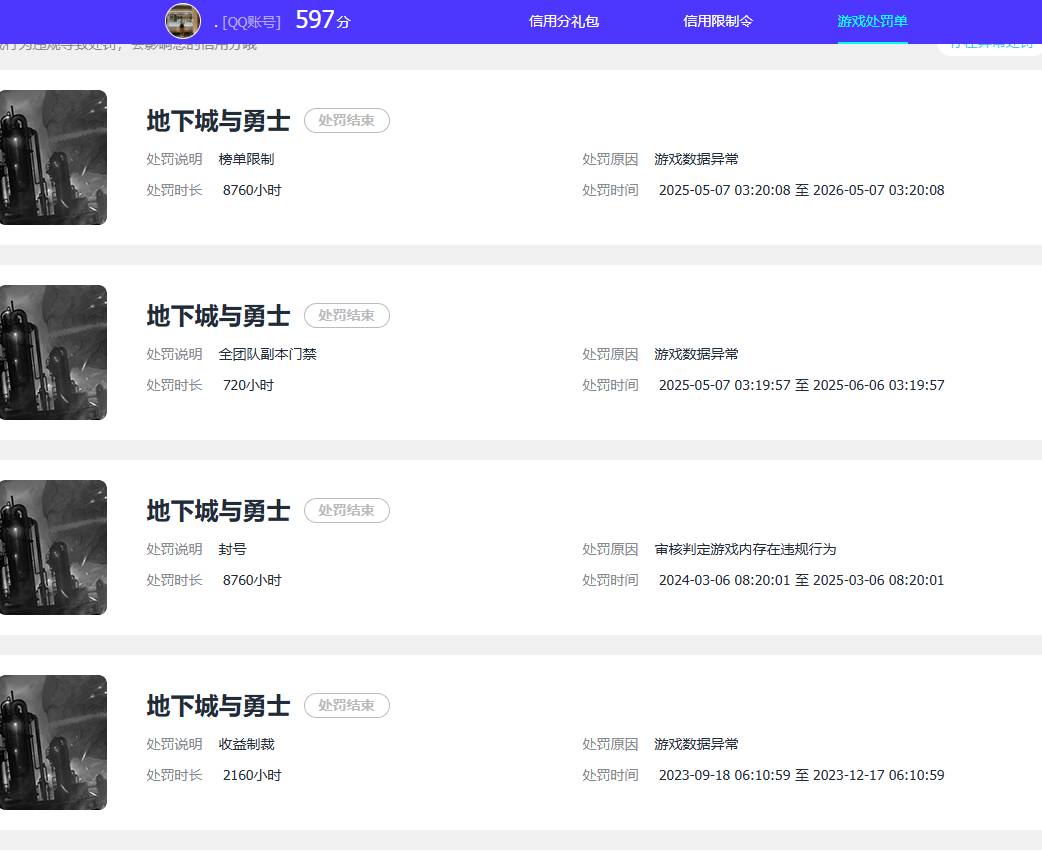Image resolution: width=1042 pixels, height=852 pixels.
Task: Click the user avatar in the header
Action: point(183,21)
